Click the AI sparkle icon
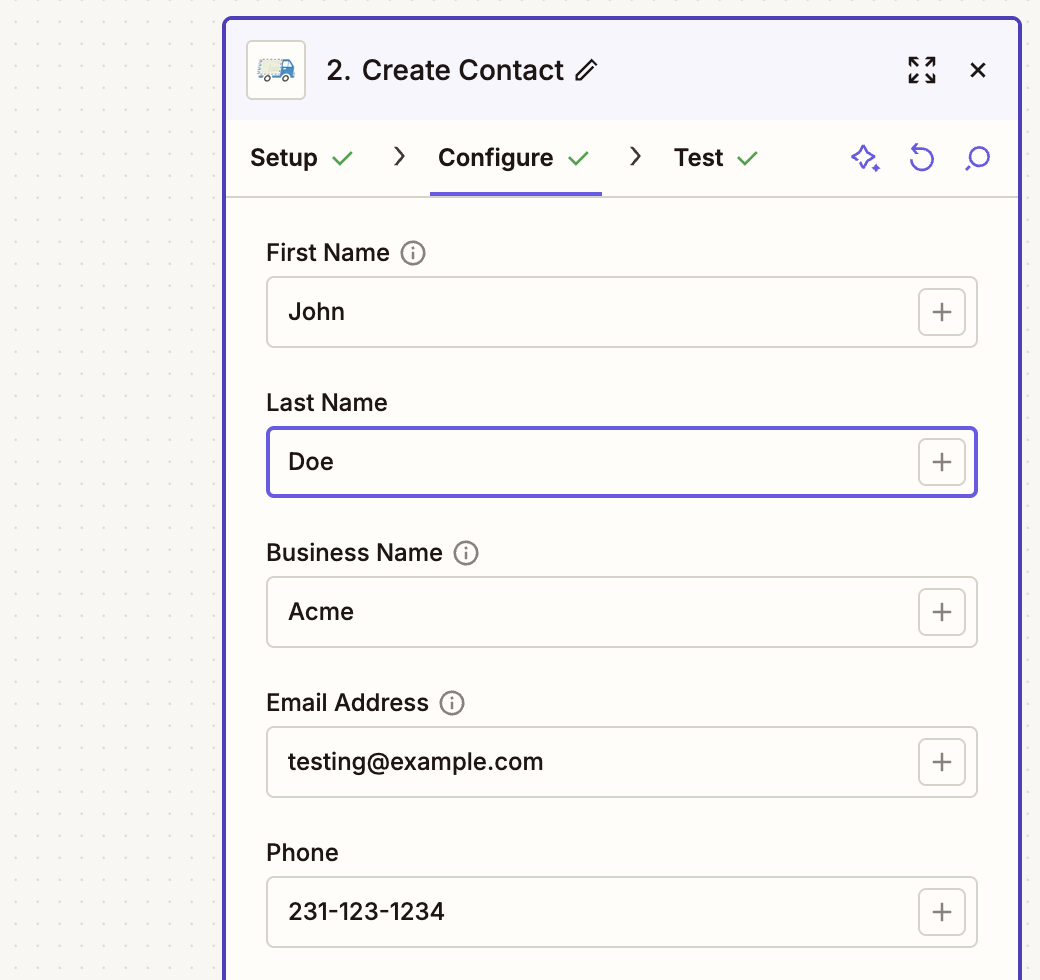This screenshot has height=980, width=1040. point(865,158)
